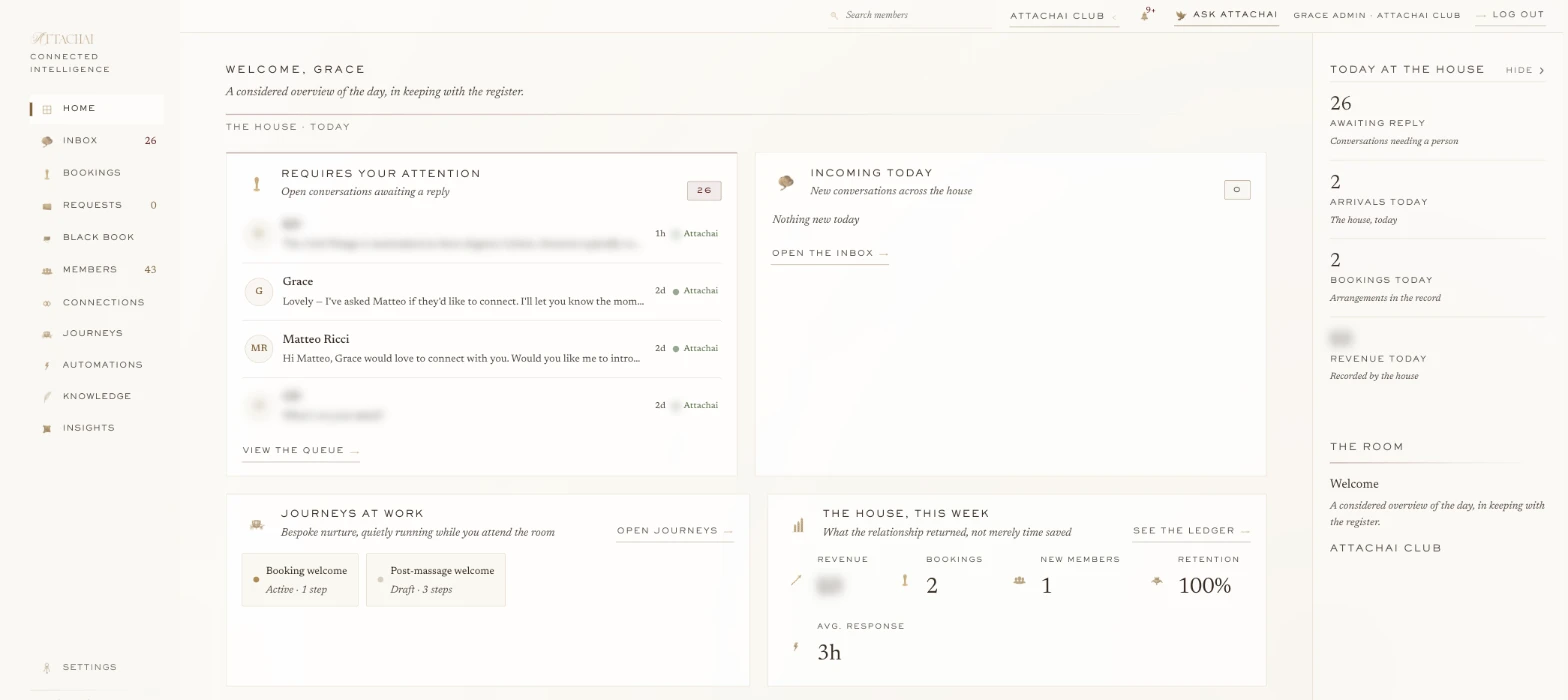Click the 0 badge in Incoming Today
1568x700 pixels.
(x=1237, y=190)
